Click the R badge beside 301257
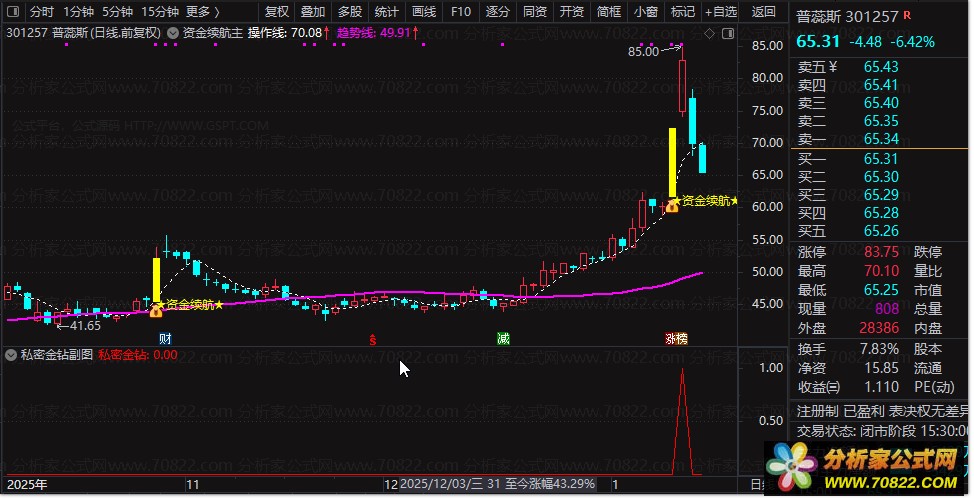 (x=908, y=15)
